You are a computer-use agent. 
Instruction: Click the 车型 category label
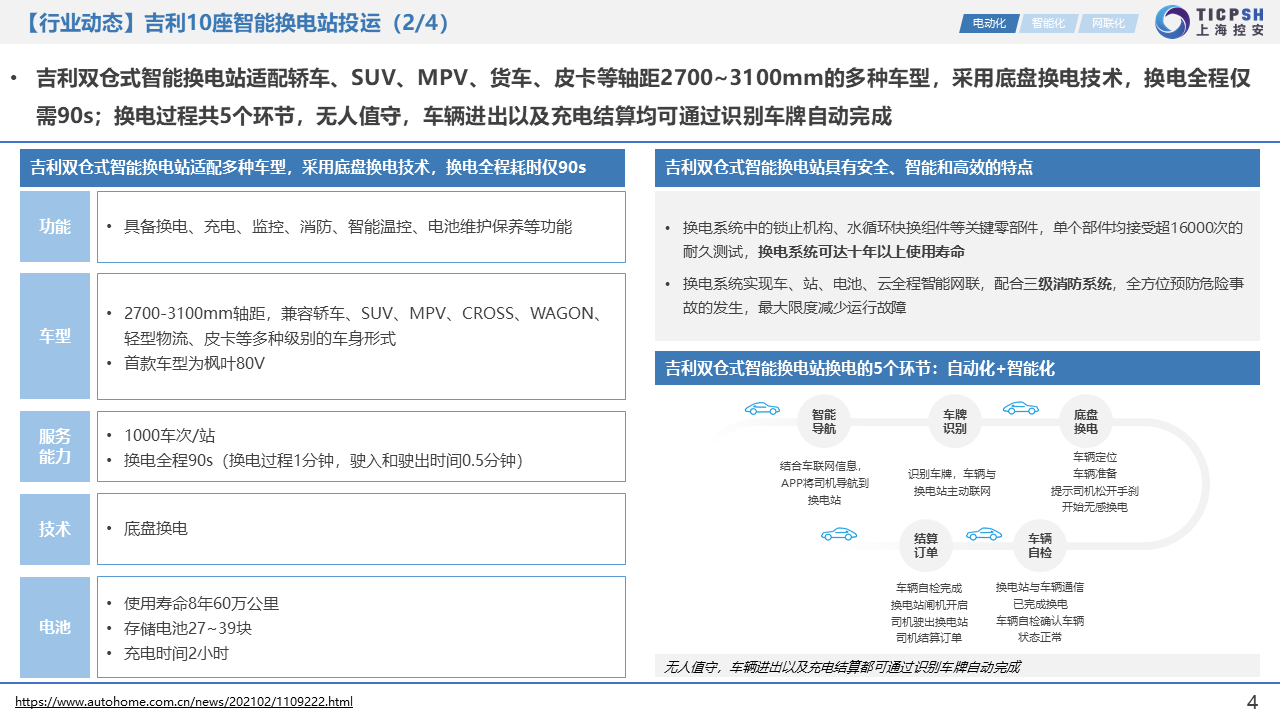pyautogui.click(x=55, y=336)
